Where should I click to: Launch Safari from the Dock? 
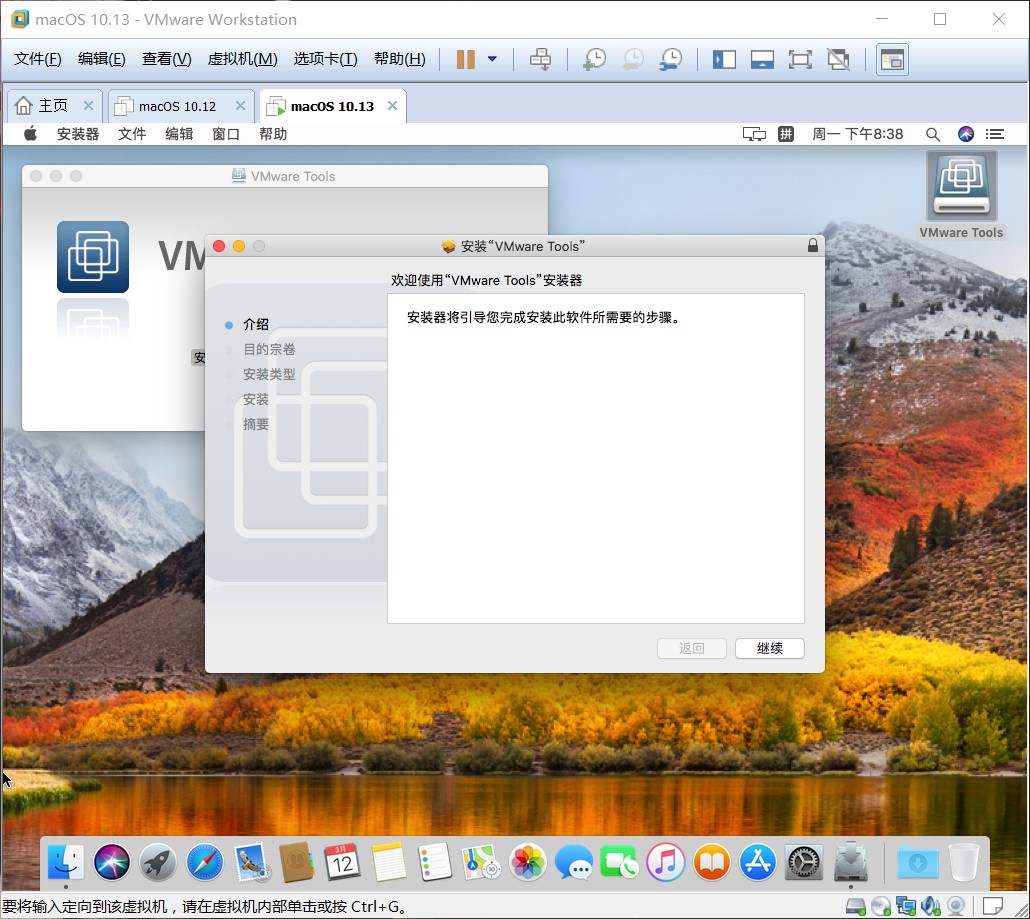coord(204,861)
